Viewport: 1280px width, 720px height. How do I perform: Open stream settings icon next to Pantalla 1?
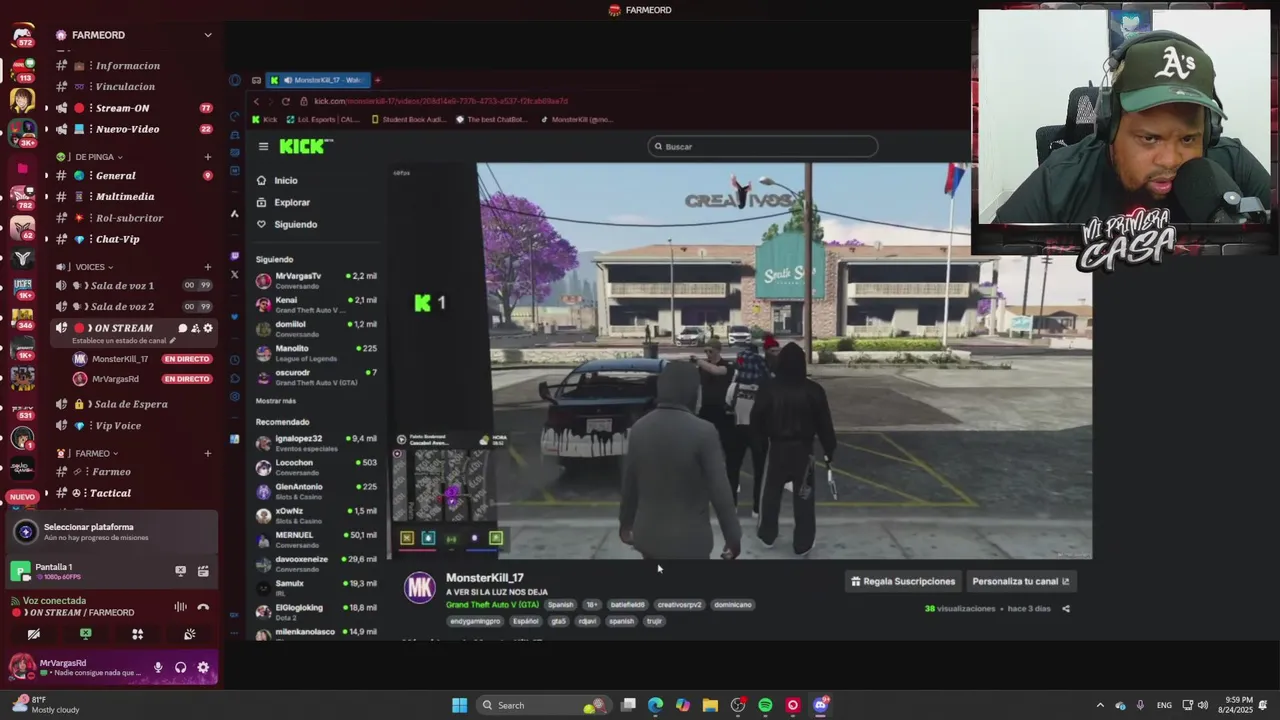(x=203, y=571)
